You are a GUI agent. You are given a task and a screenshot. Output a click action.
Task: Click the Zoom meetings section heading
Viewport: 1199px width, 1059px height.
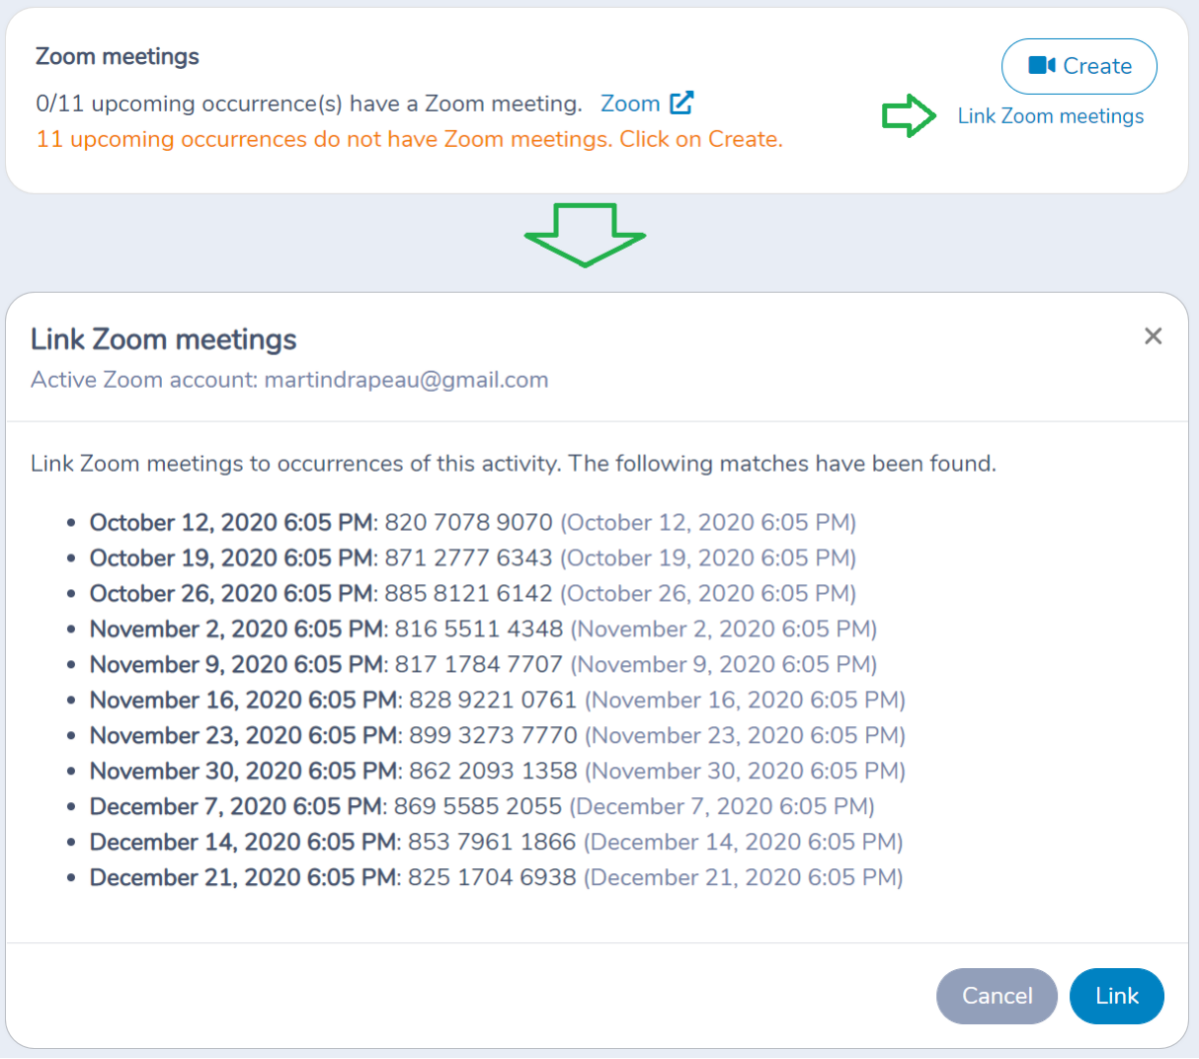[117, 57]
